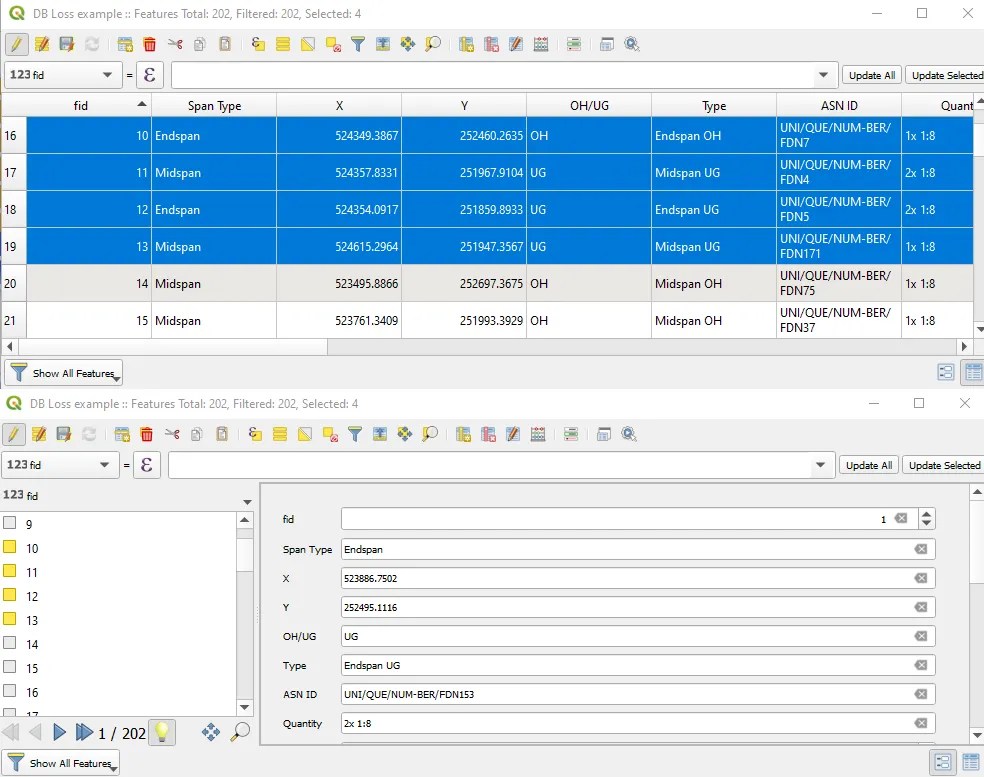Viewport: 984px width, 777px height.
Task: Toggle editing mode with the pencil icon
Action: 17,44
